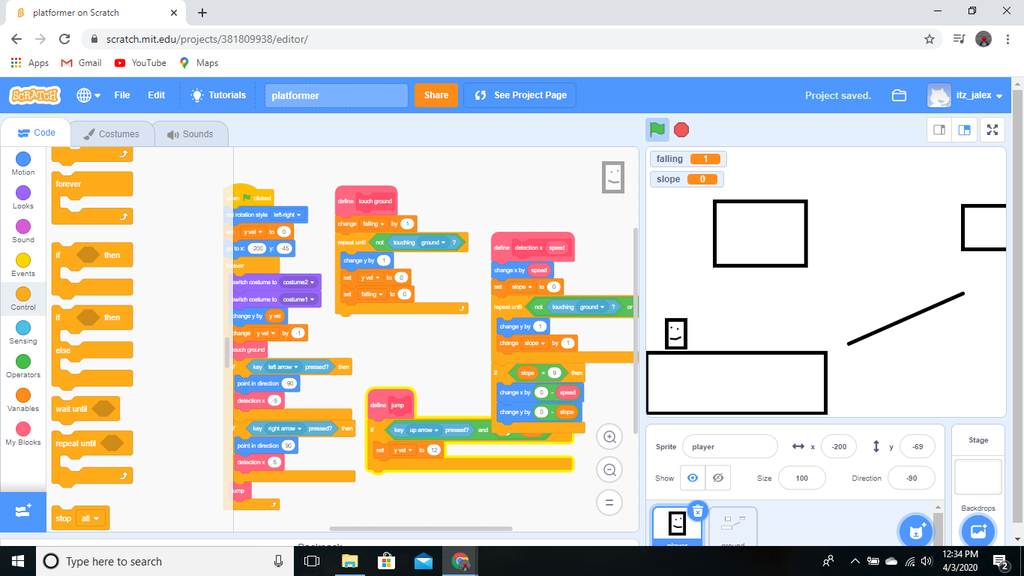Image resolution: width=1024 pixels, height=576 pixels.
Task: Click the sprite Size field
Action: 802,478
